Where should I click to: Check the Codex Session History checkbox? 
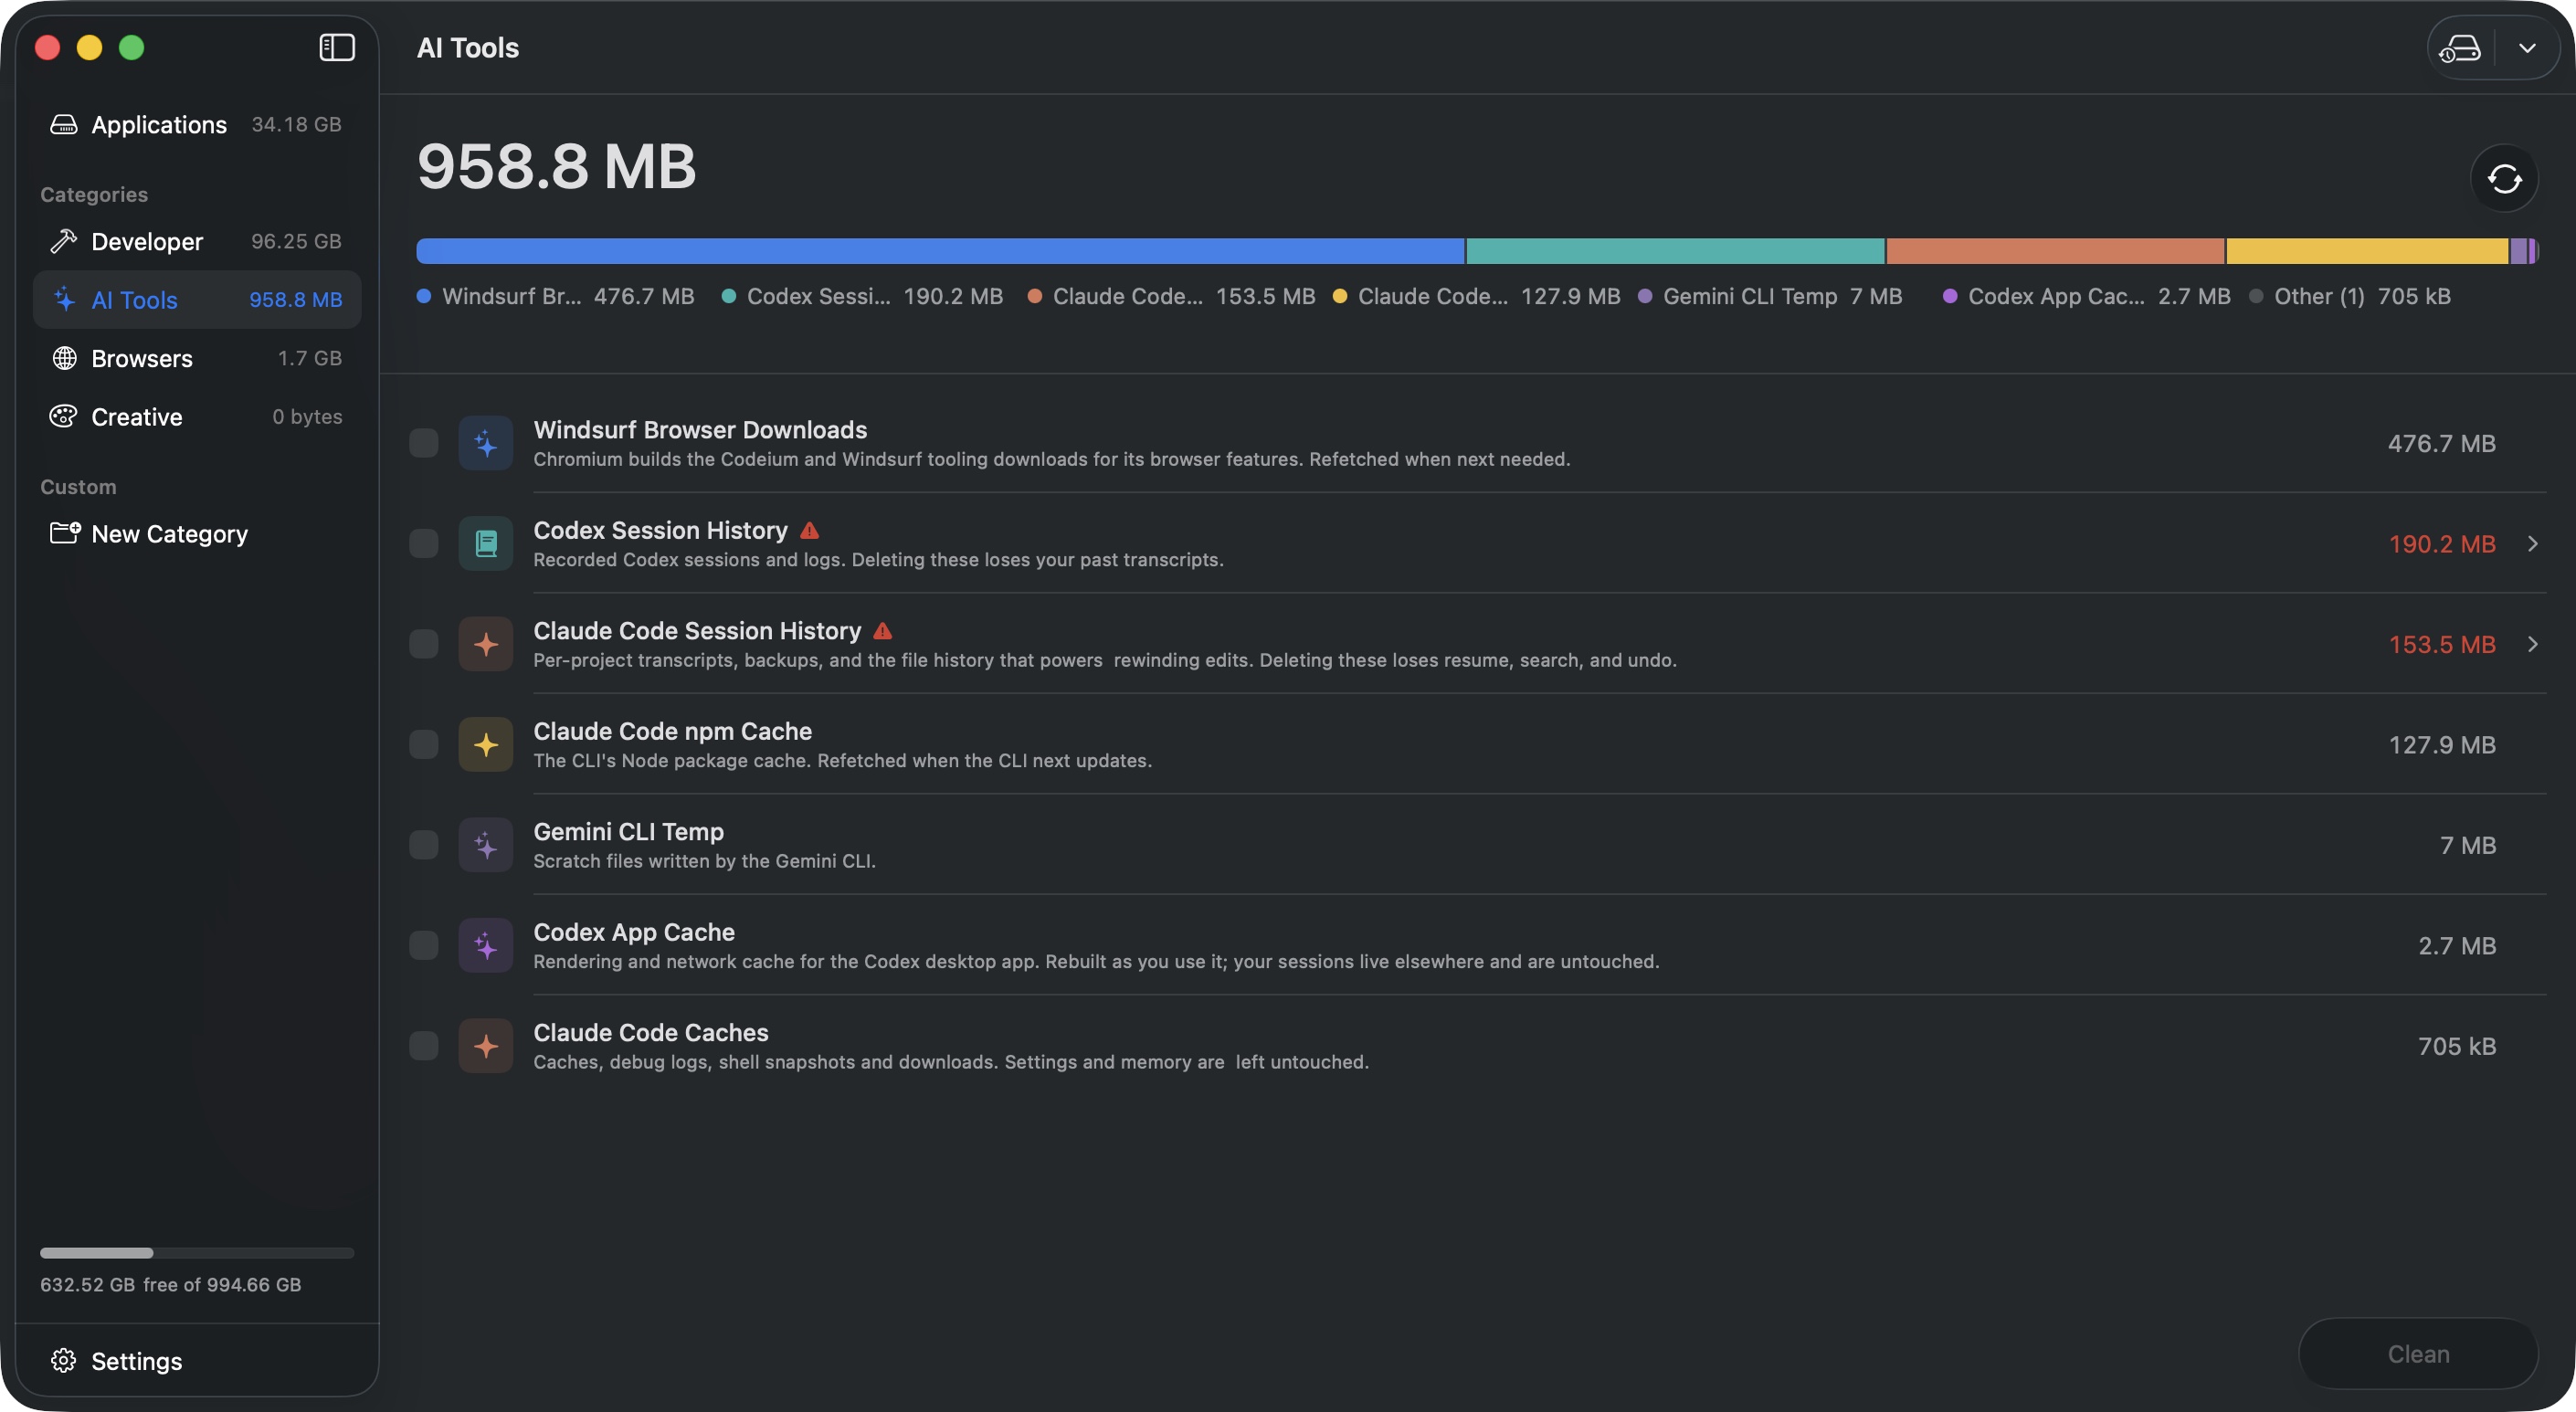click(x=424, y=543)
